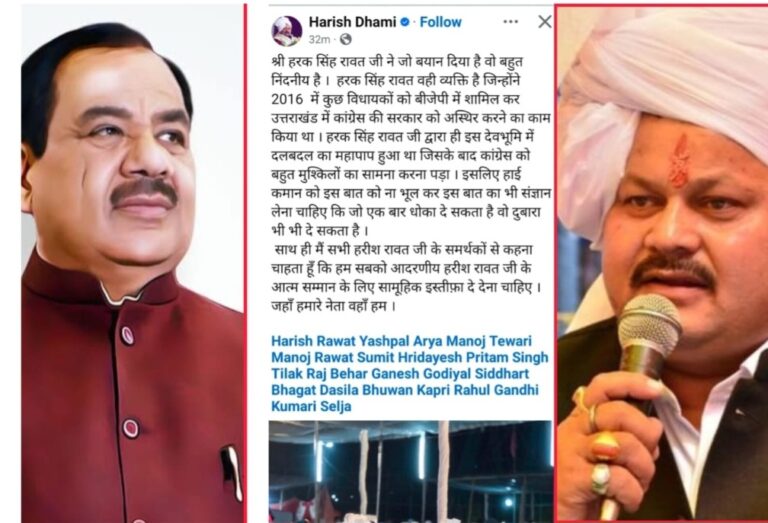This screenshot has width=768, height=523.
Task: Close the post with the X icon
Action: click(x=545, y=22)
